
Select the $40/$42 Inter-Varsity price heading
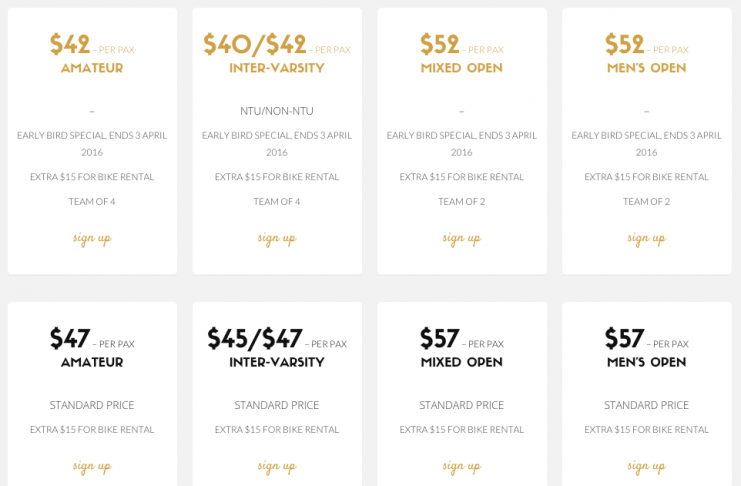coord(255,44)
